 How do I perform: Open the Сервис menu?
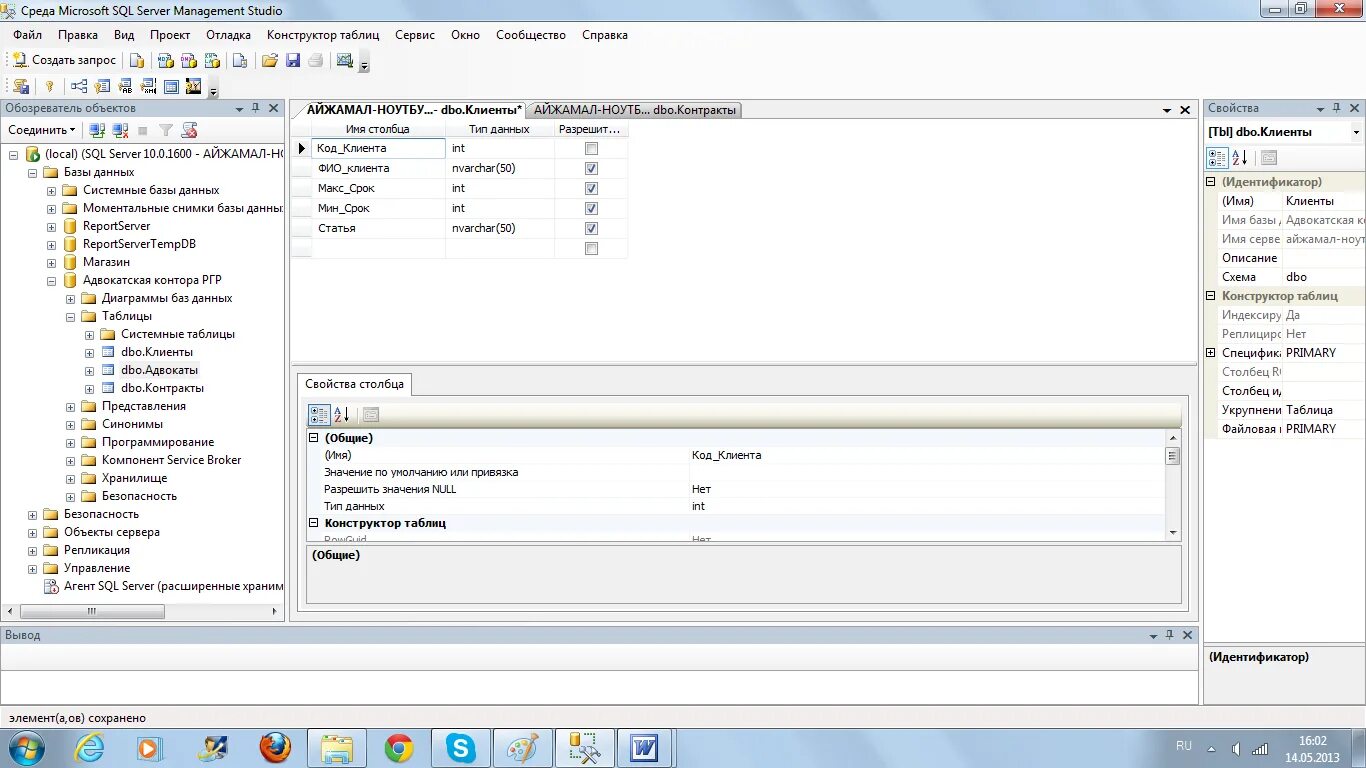[x=415, y=35]
